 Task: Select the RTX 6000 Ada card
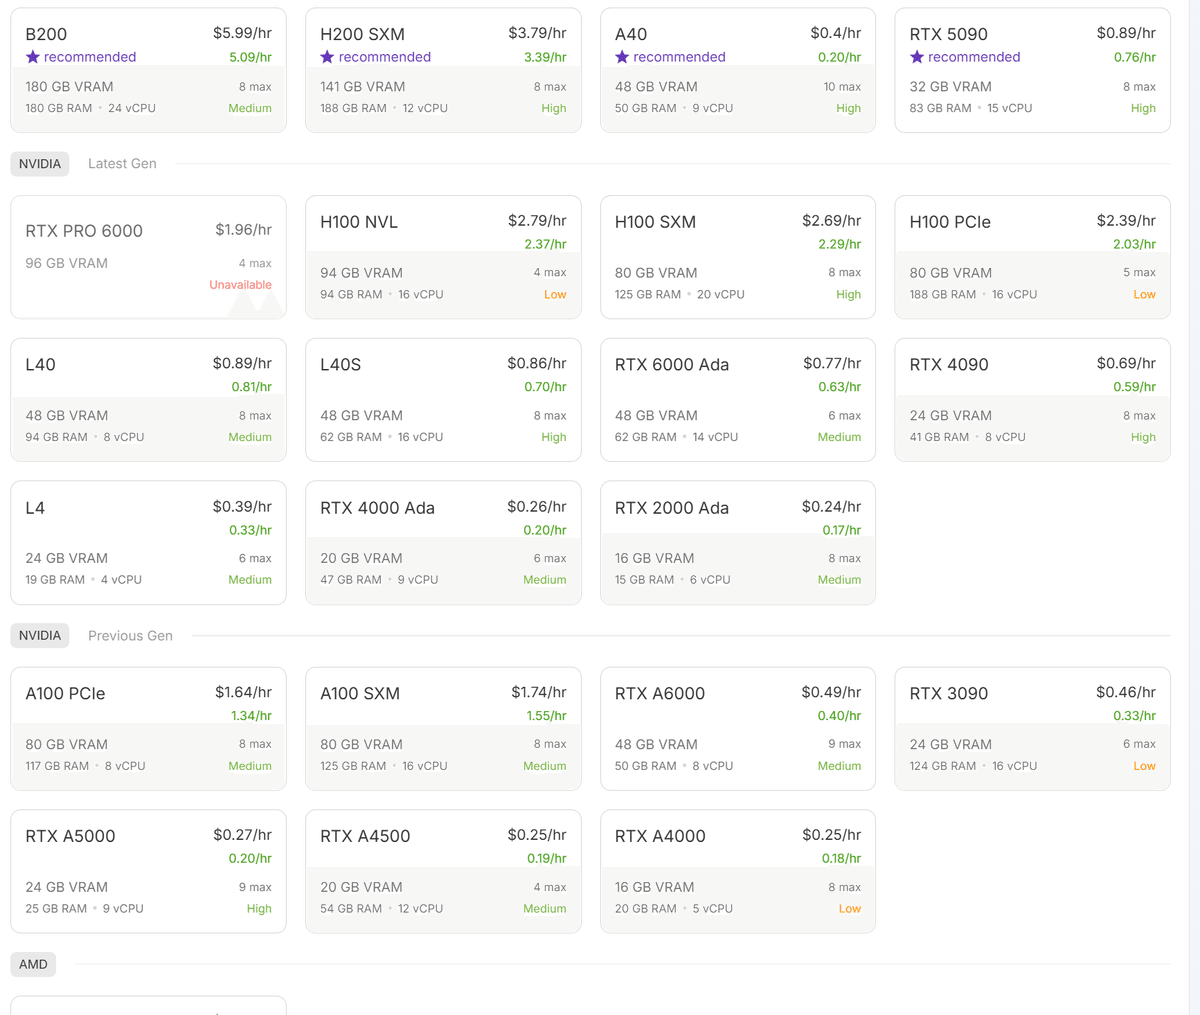(737, 400)
